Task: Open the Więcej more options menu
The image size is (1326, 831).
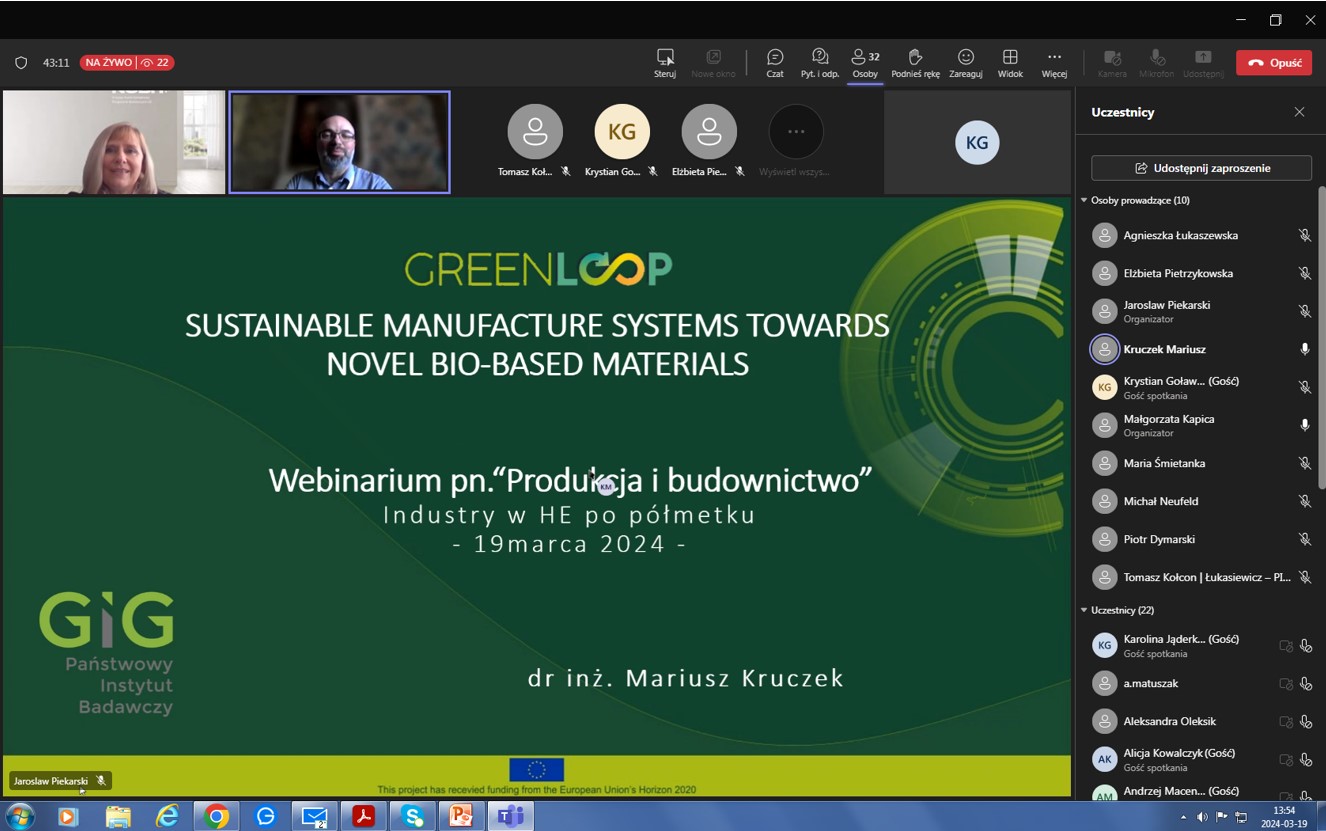Action: click(x=1054, y=62)
